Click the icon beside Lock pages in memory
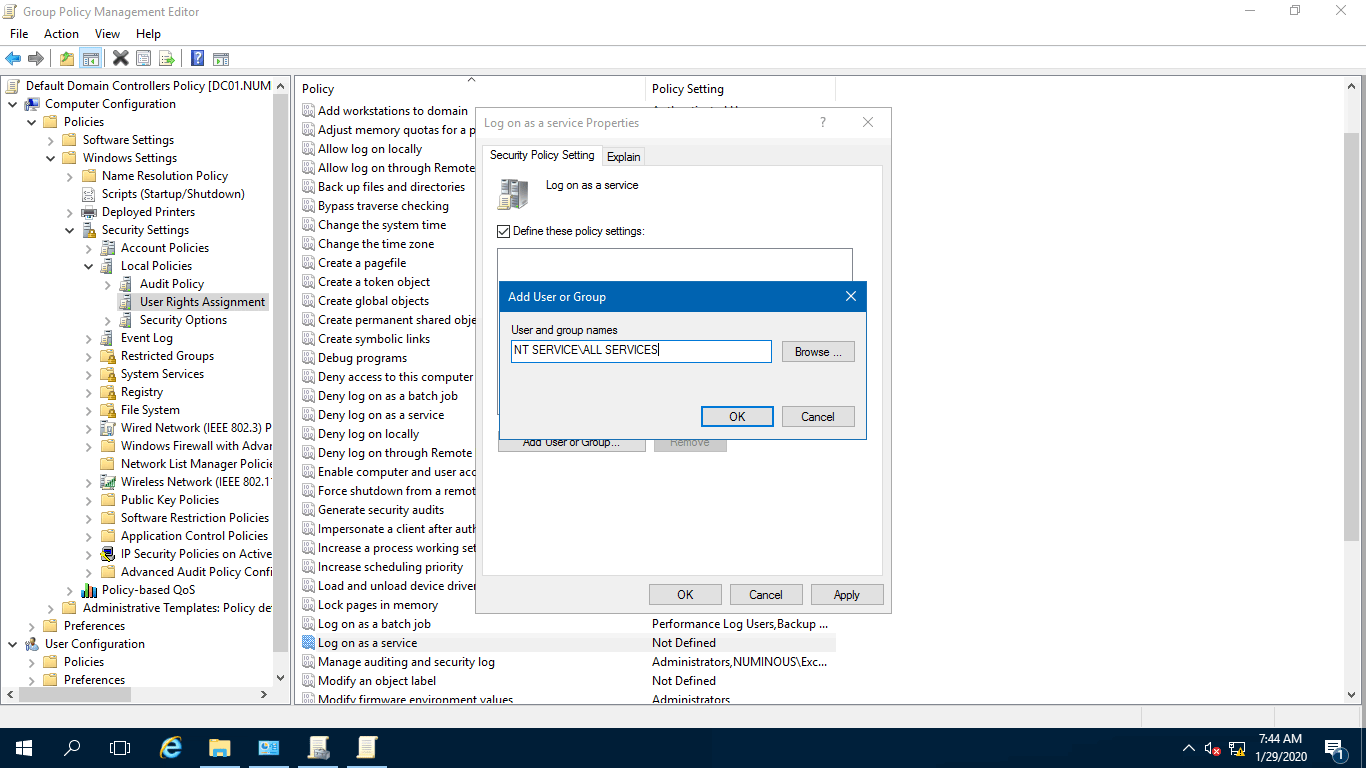This screenshot has height=768, width=1366. click(x=309, y=605)
